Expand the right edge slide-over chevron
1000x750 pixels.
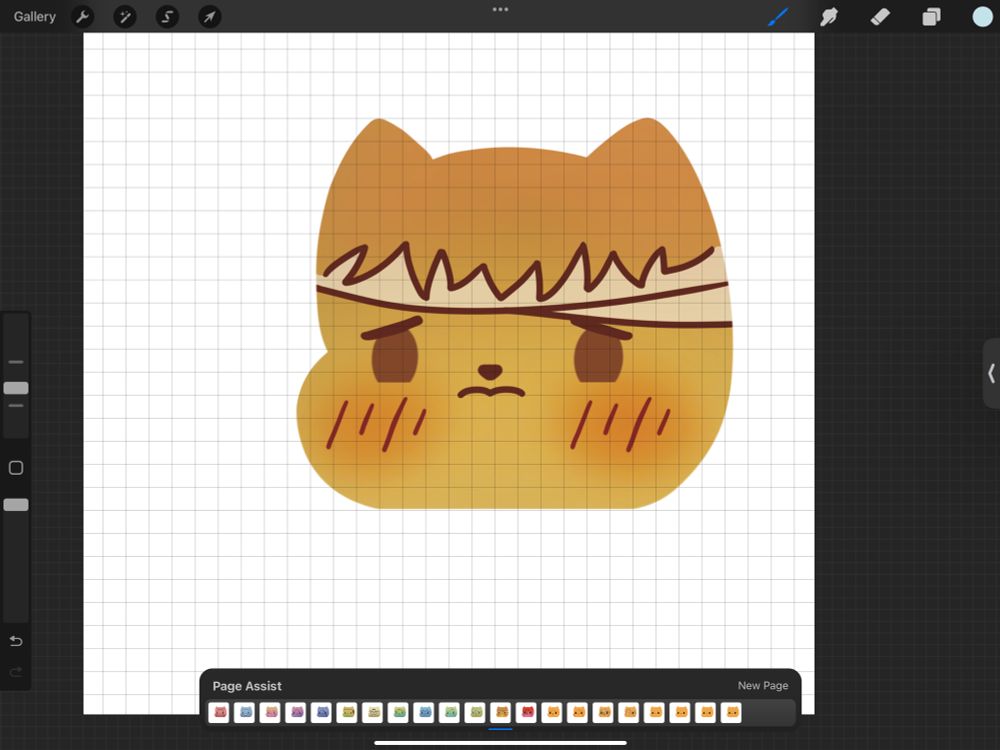click(992, 373)
